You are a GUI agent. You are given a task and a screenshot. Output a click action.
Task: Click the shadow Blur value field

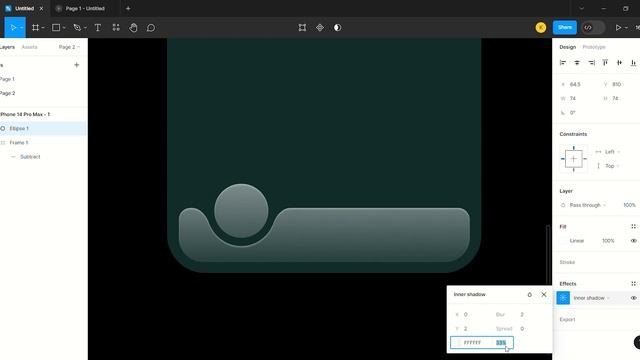pos(522,314)
